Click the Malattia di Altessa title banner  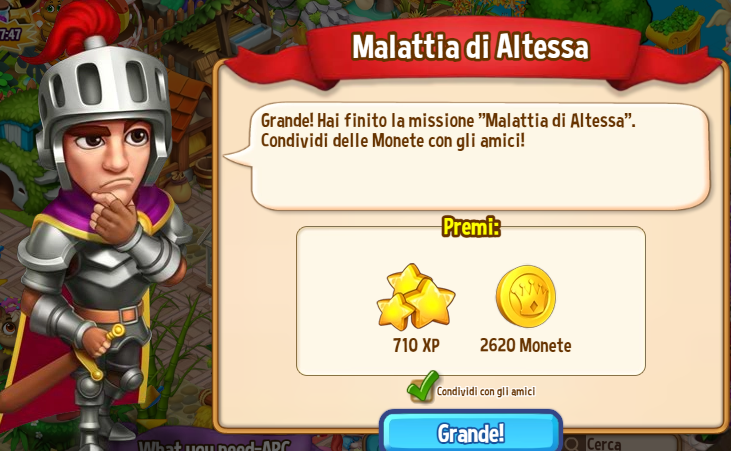click(471, 48)
